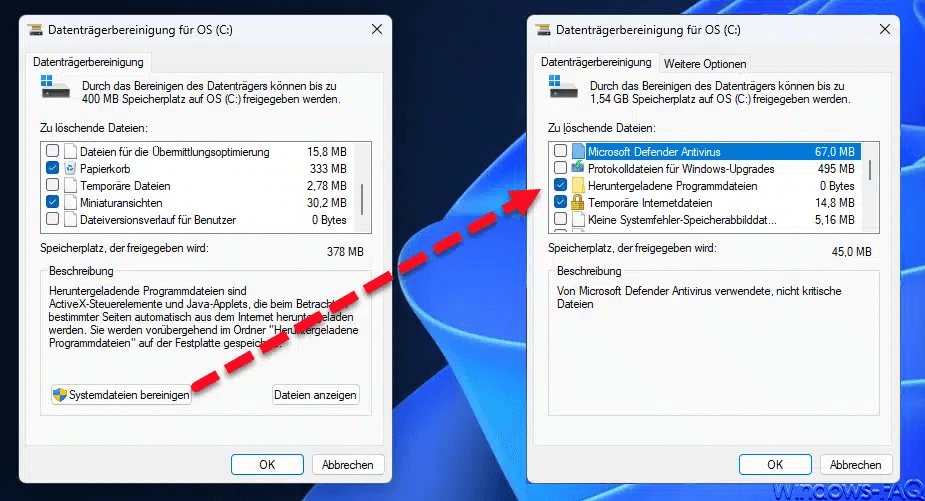Untick the Temporäre Internetdateien checkbox
Image resolution: width=925 pixels, height=501 pixels.
[560, 202]
